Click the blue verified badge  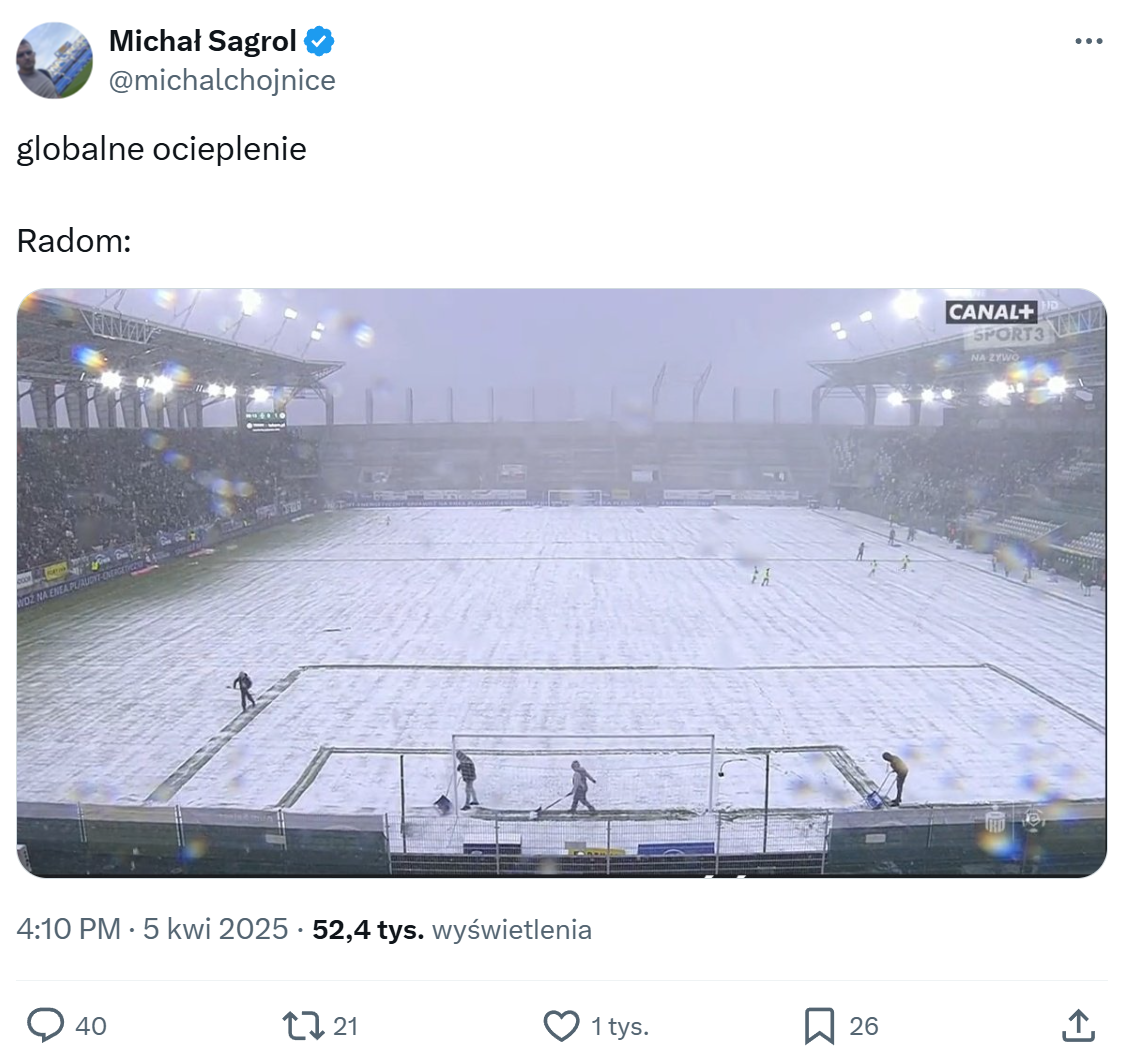[x=320, y=41]
